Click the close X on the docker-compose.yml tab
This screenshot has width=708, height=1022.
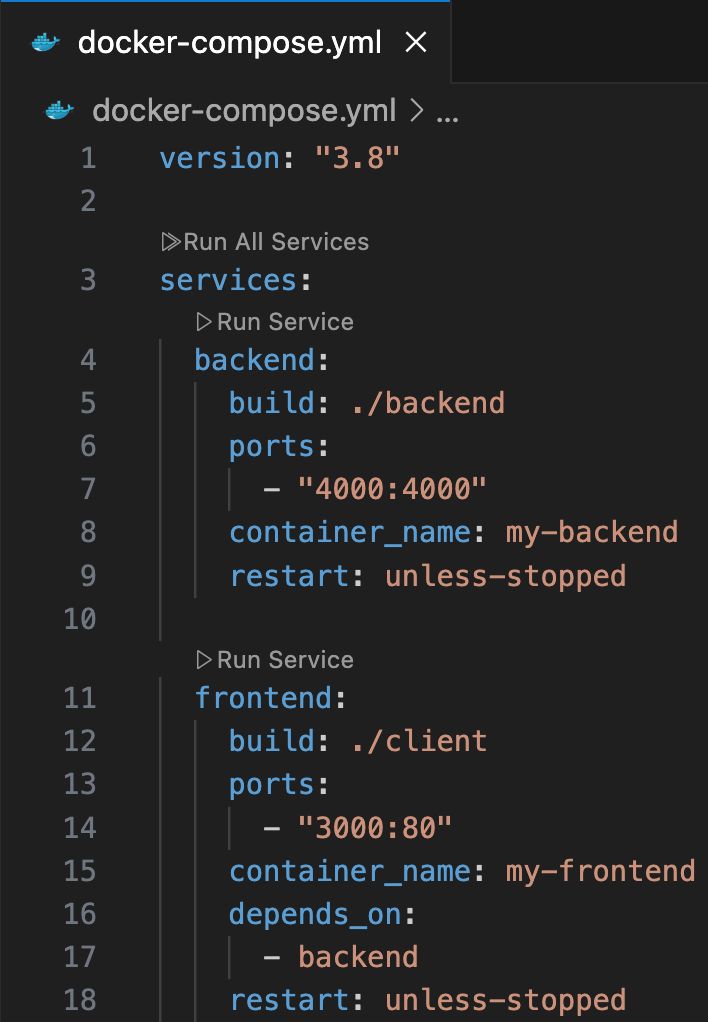(417, 42)
